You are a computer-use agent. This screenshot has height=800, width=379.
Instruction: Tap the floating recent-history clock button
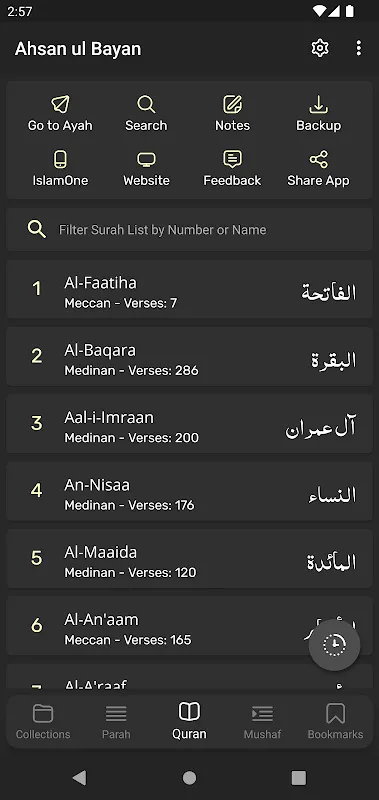point(335,645)
